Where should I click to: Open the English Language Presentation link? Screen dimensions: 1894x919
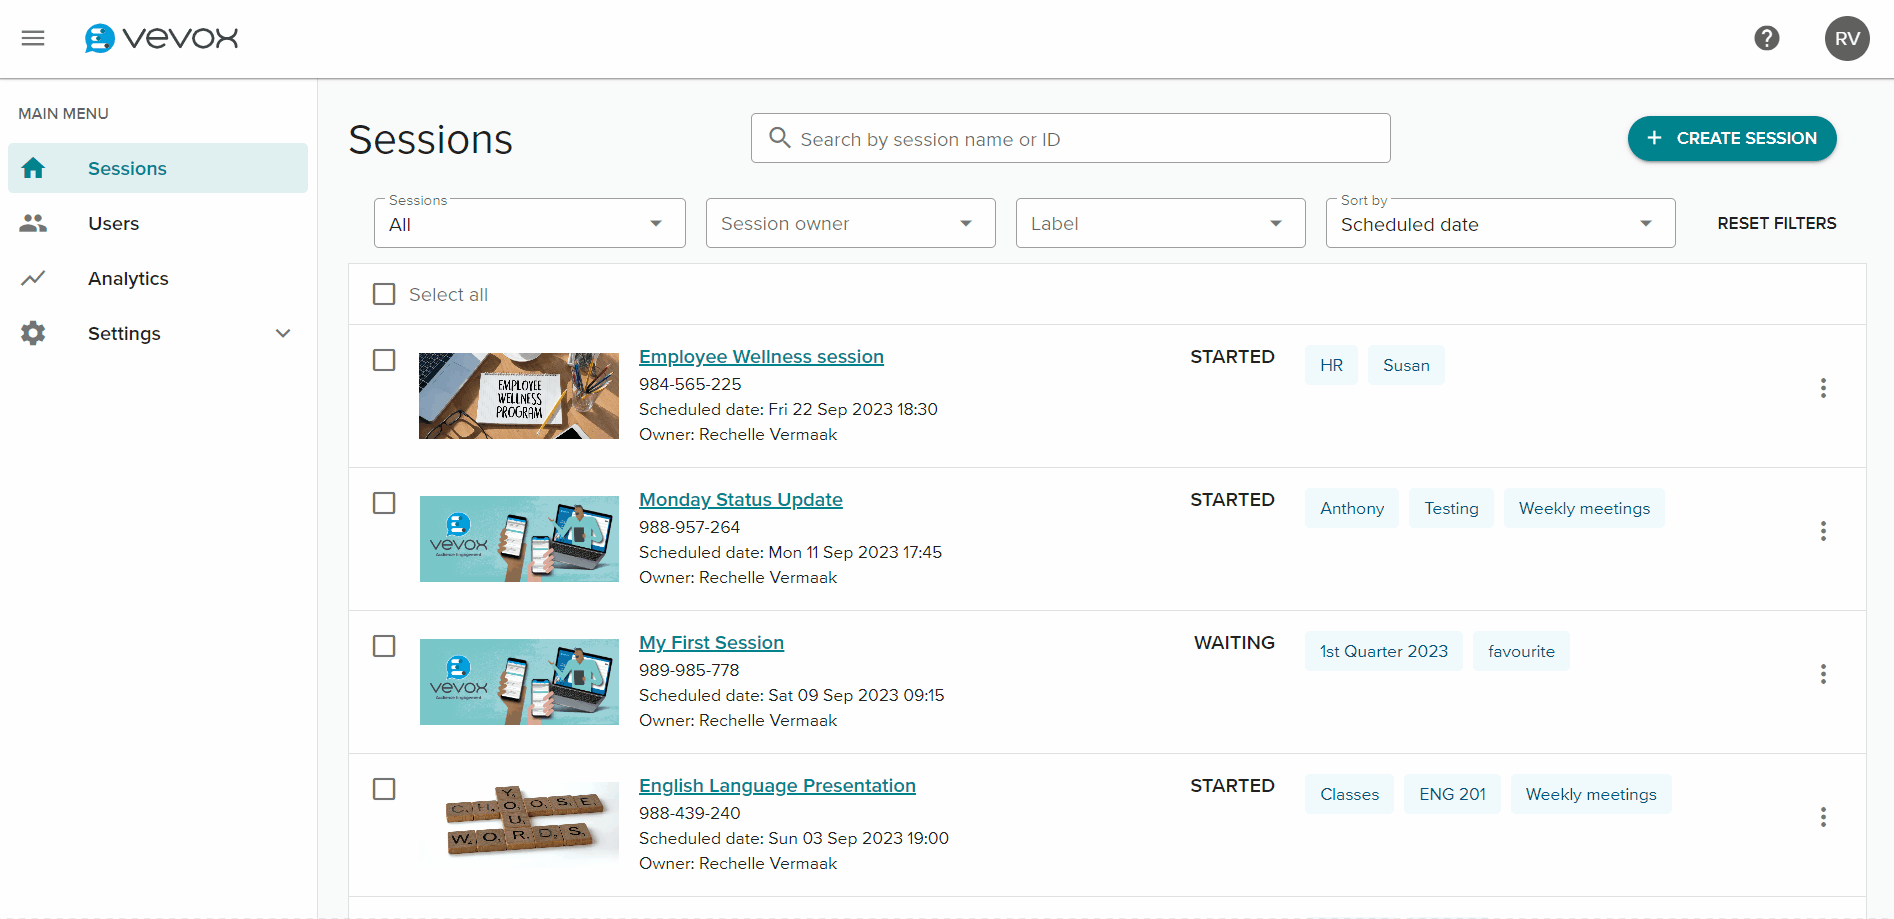point(777,786)
